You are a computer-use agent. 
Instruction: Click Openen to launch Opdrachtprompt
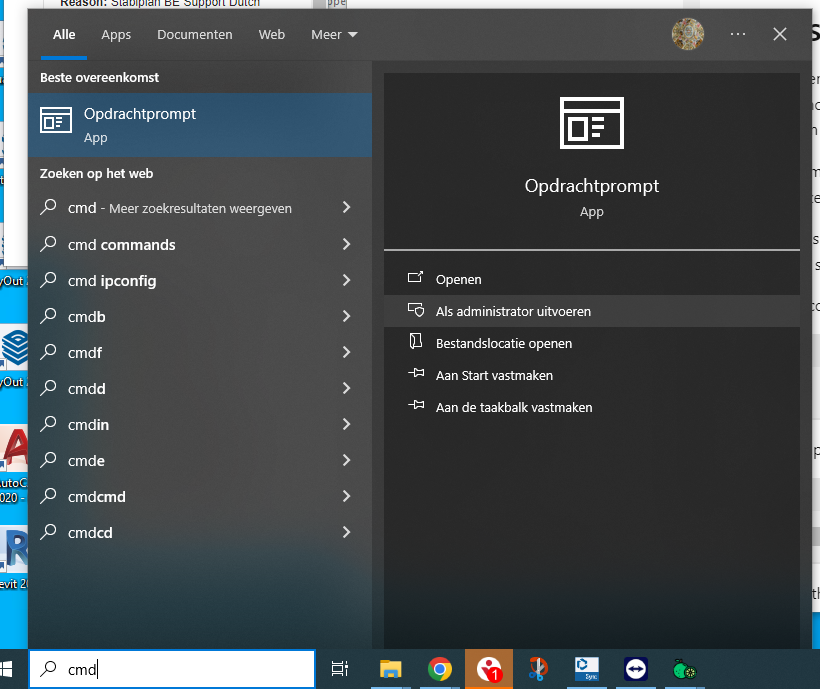pyautogui.click(x=591, y=279)
